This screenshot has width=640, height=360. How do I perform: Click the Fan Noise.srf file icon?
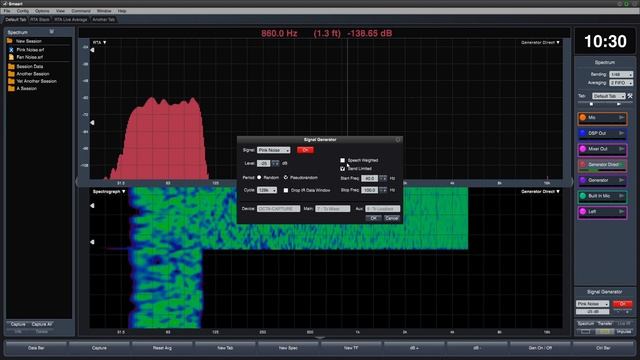[x=11, y=57]
